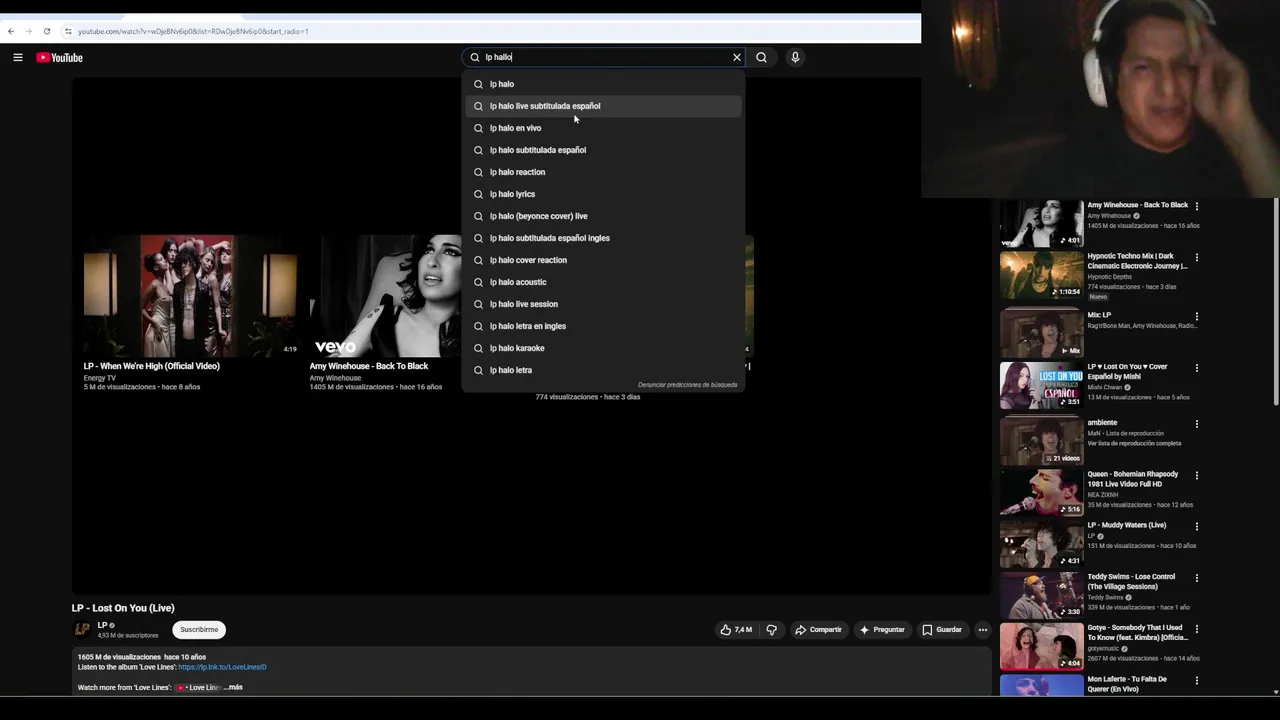Start voice search with the microphone
The height and width of the screenshot is (720, 1280).
pyautogui.click(x=795, y=57)
